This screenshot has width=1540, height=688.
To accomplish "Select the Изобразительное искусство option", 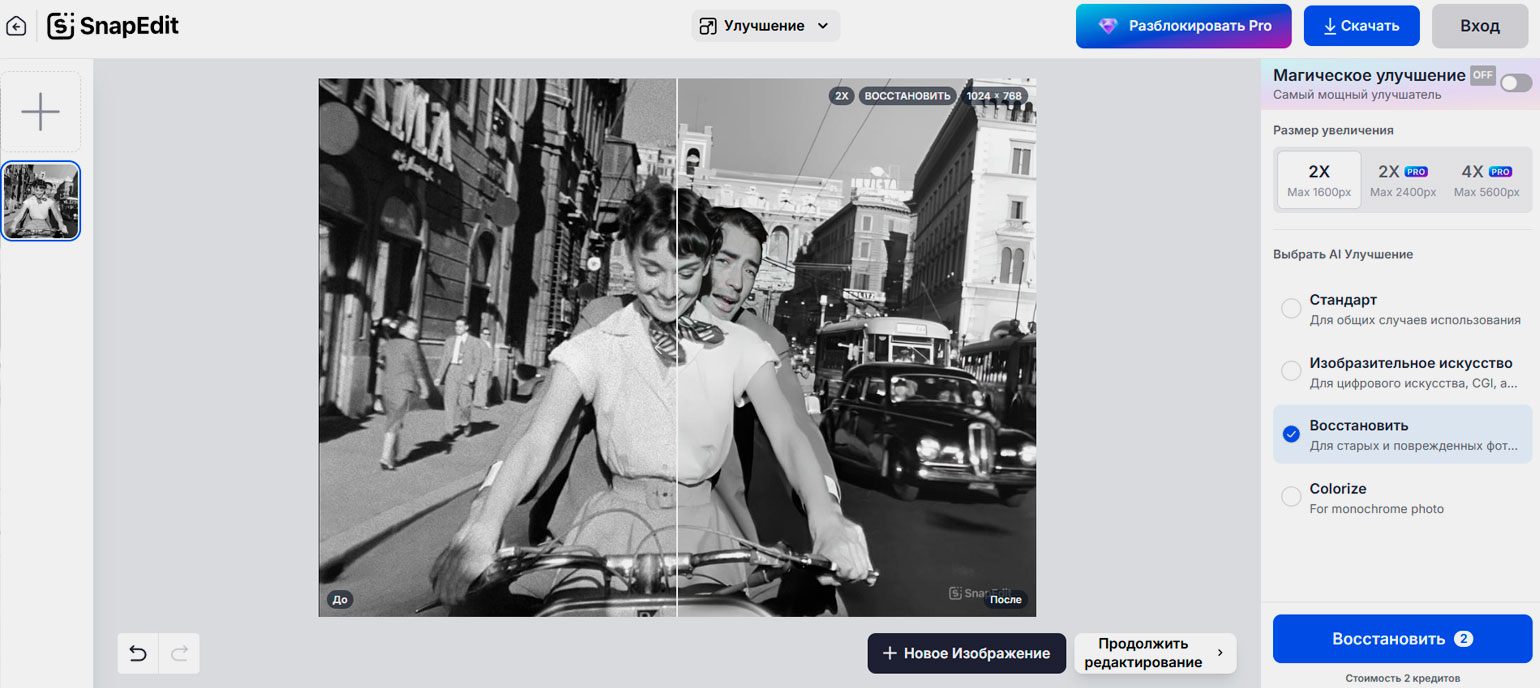I will click(1402, 372).
